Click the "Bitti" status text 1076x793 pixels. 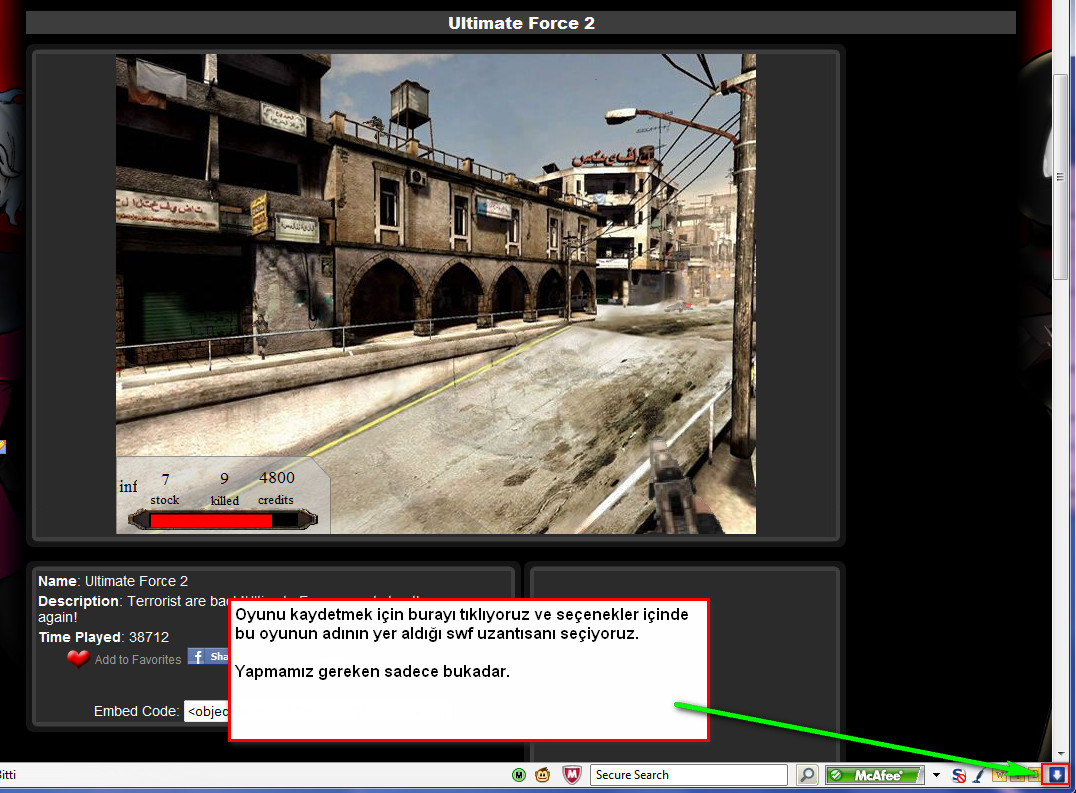click(x=8, y=774)
